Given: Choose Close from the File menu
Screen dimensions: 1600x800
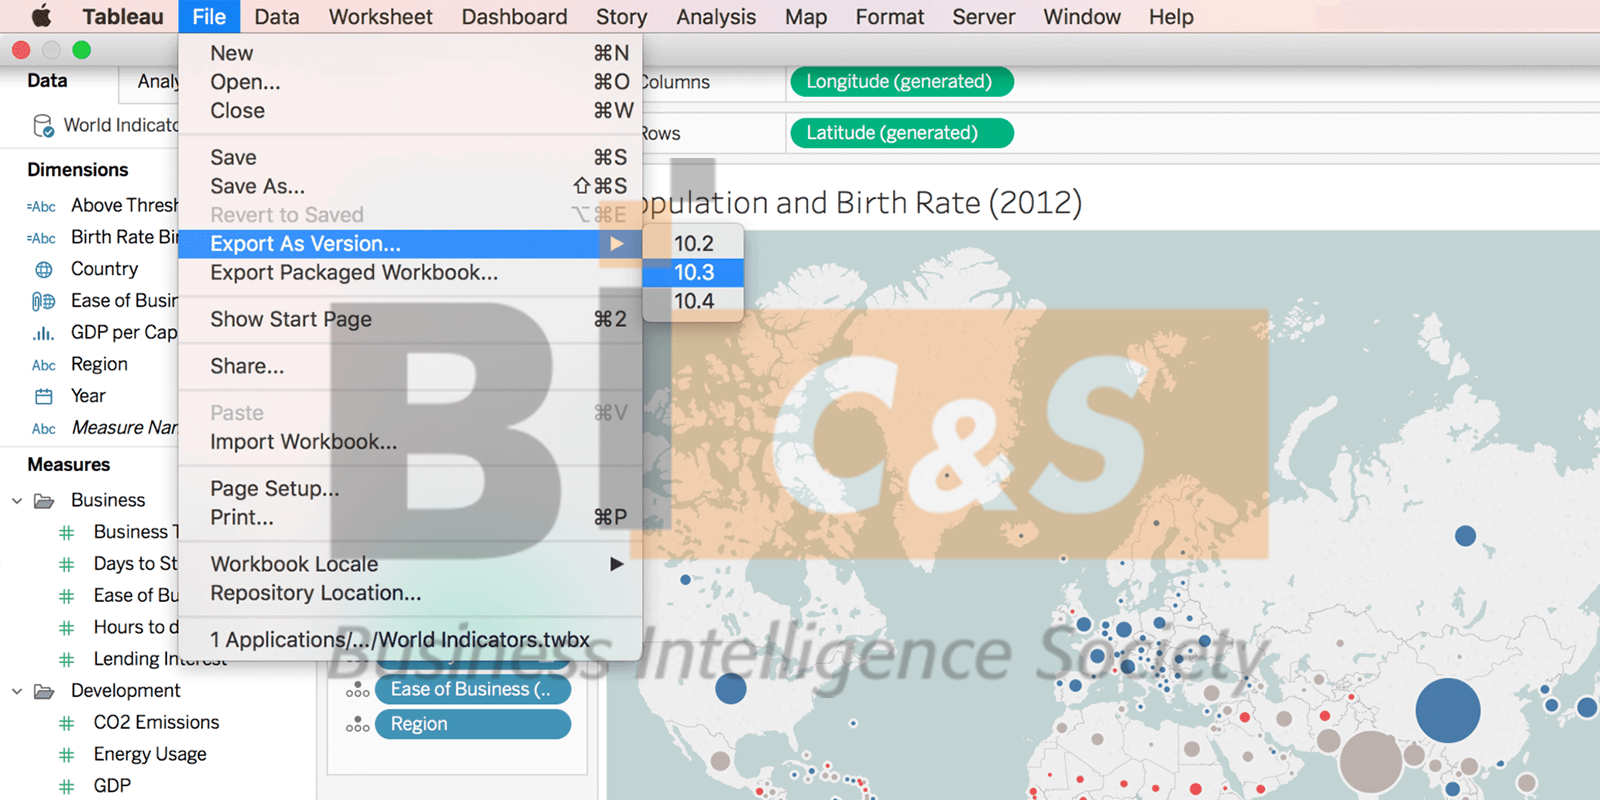Looking at the screenshot, I should click(410, 111).
